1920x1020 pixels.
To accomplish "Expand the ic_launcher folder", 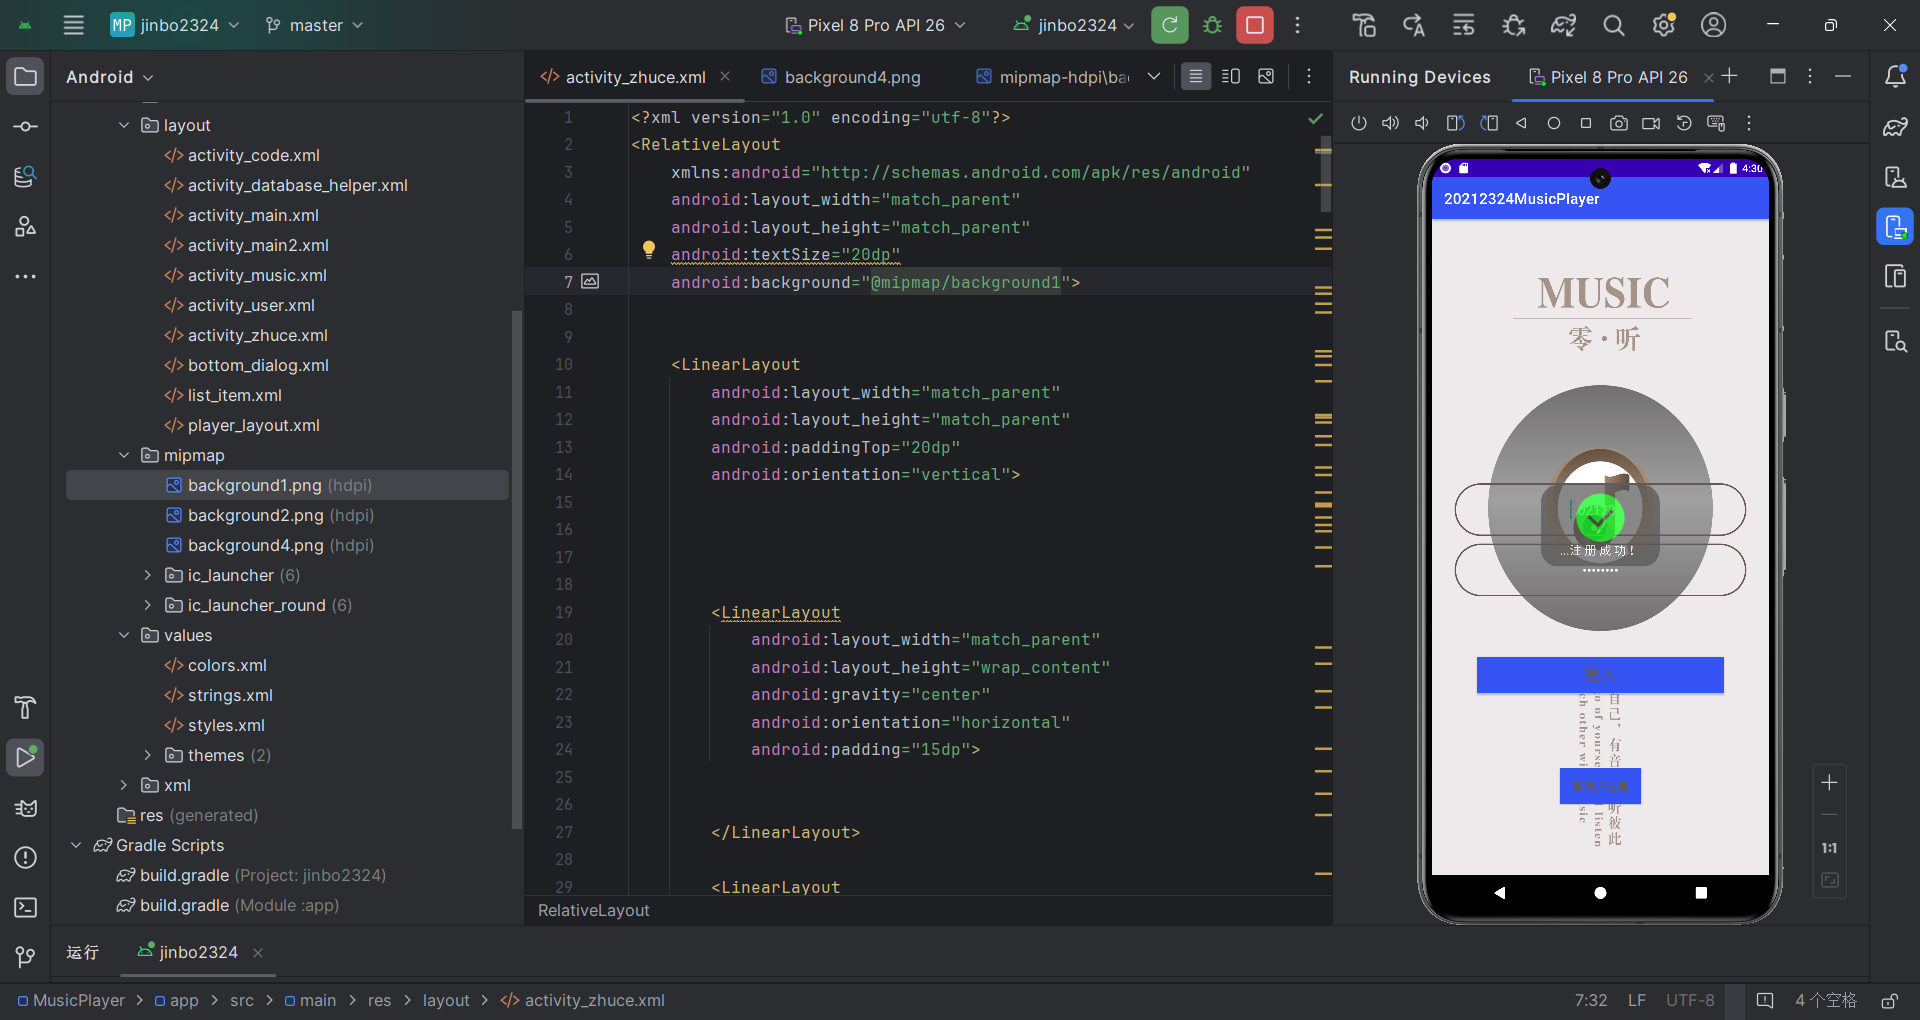I will (148, 575).
